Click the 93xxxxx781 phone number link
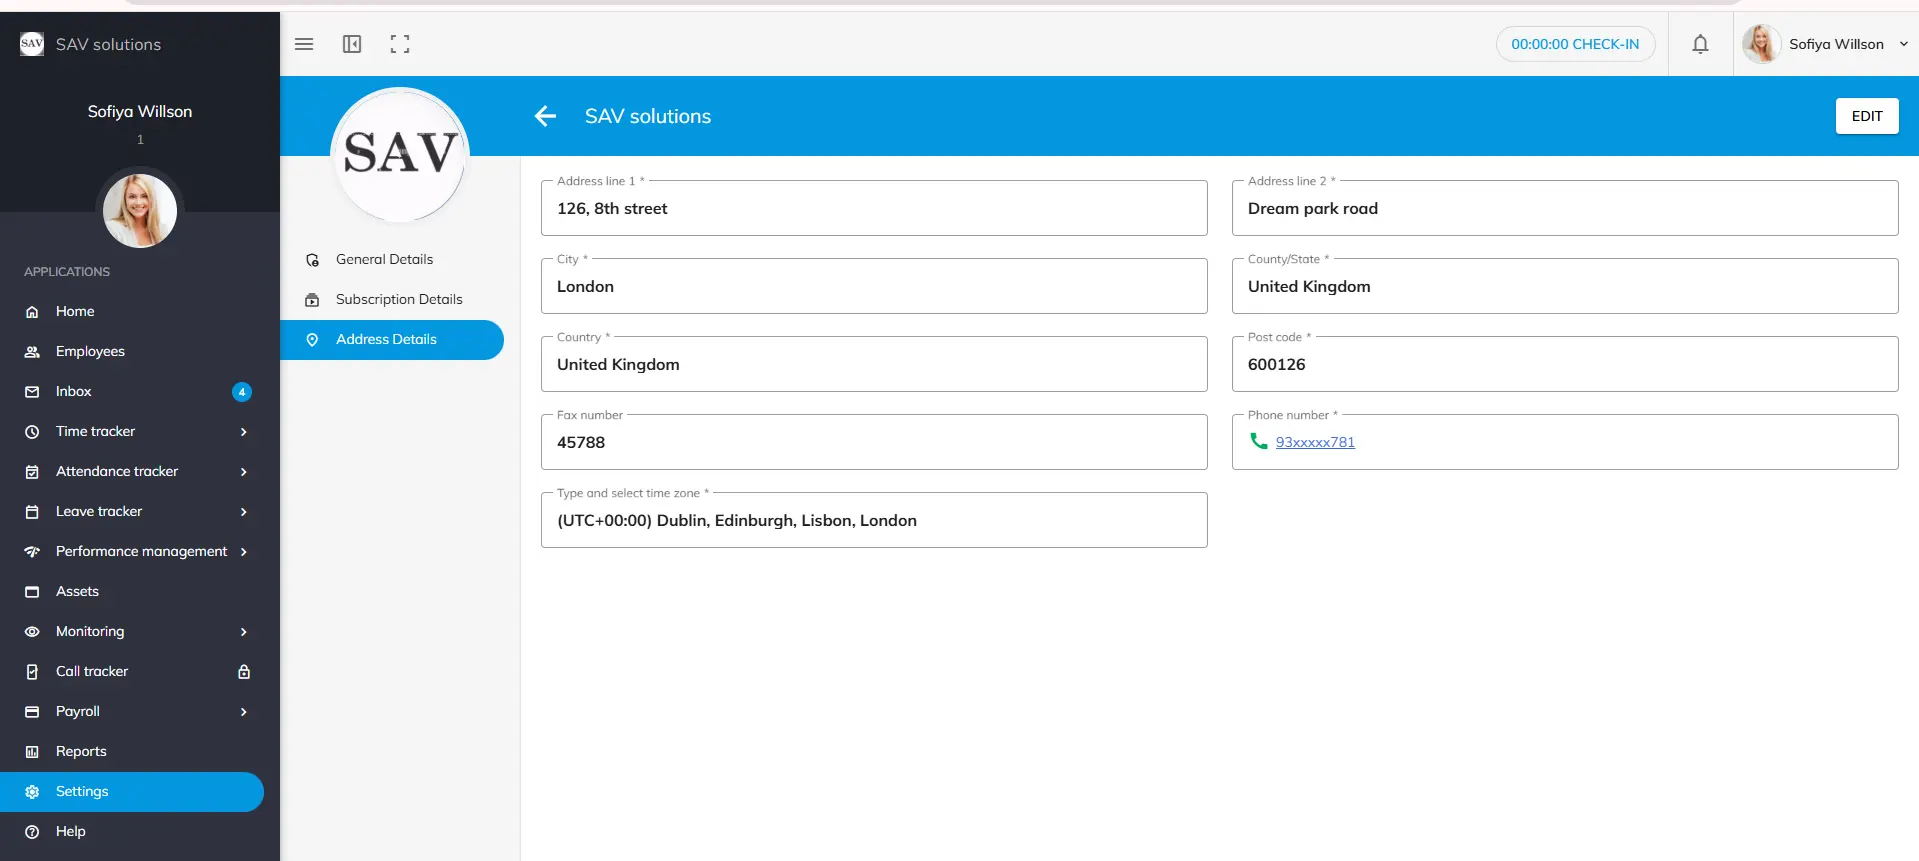Screen dimensions: 1919x861 pyautogui.click(x=1315, y=442)
